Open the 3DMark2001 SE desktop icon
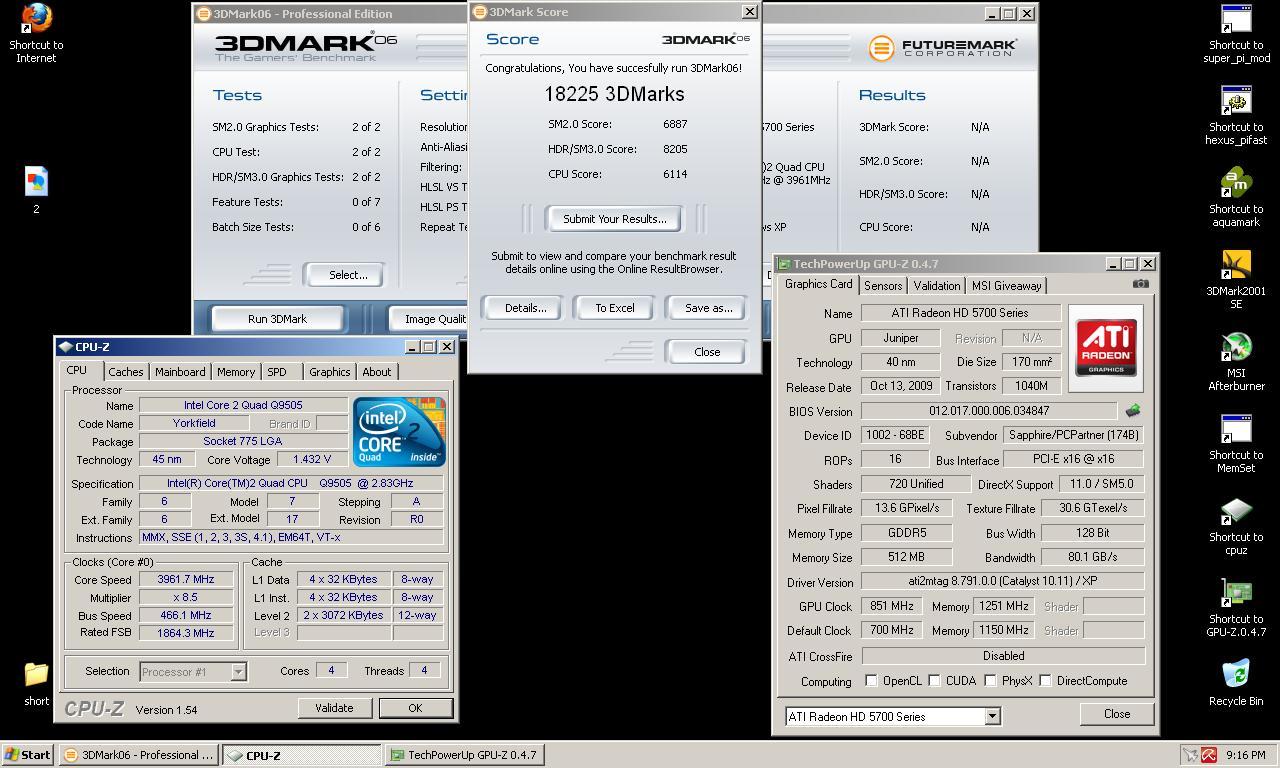This screenshot has height=768, width=1280. [1236, 264]
